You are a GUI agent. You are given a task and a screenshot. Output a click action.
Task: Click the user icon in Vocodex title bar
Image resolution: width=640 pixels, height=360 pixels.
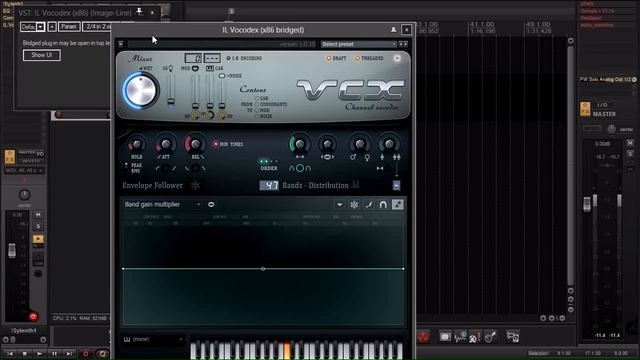(393, 30)
